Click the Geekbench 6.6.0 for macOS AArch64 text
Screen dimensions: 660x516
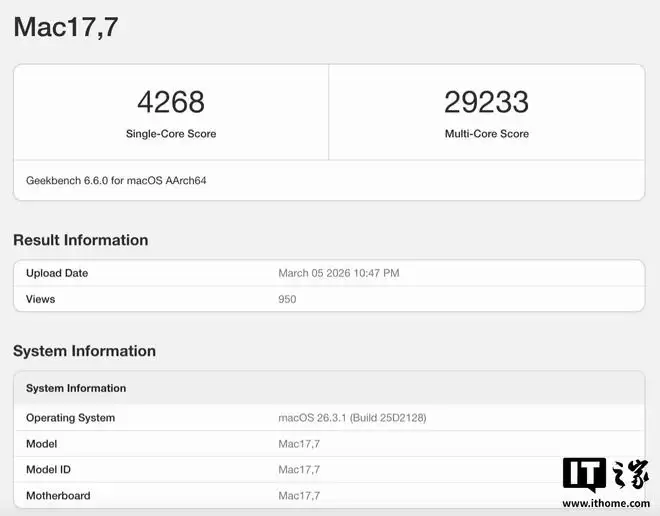click(116, 181)
